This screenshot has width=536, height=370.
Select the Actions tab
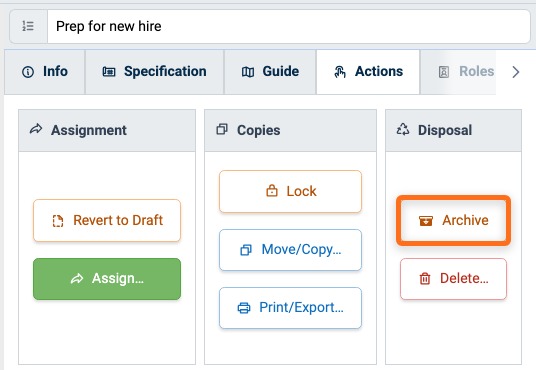tap(368, 72)
